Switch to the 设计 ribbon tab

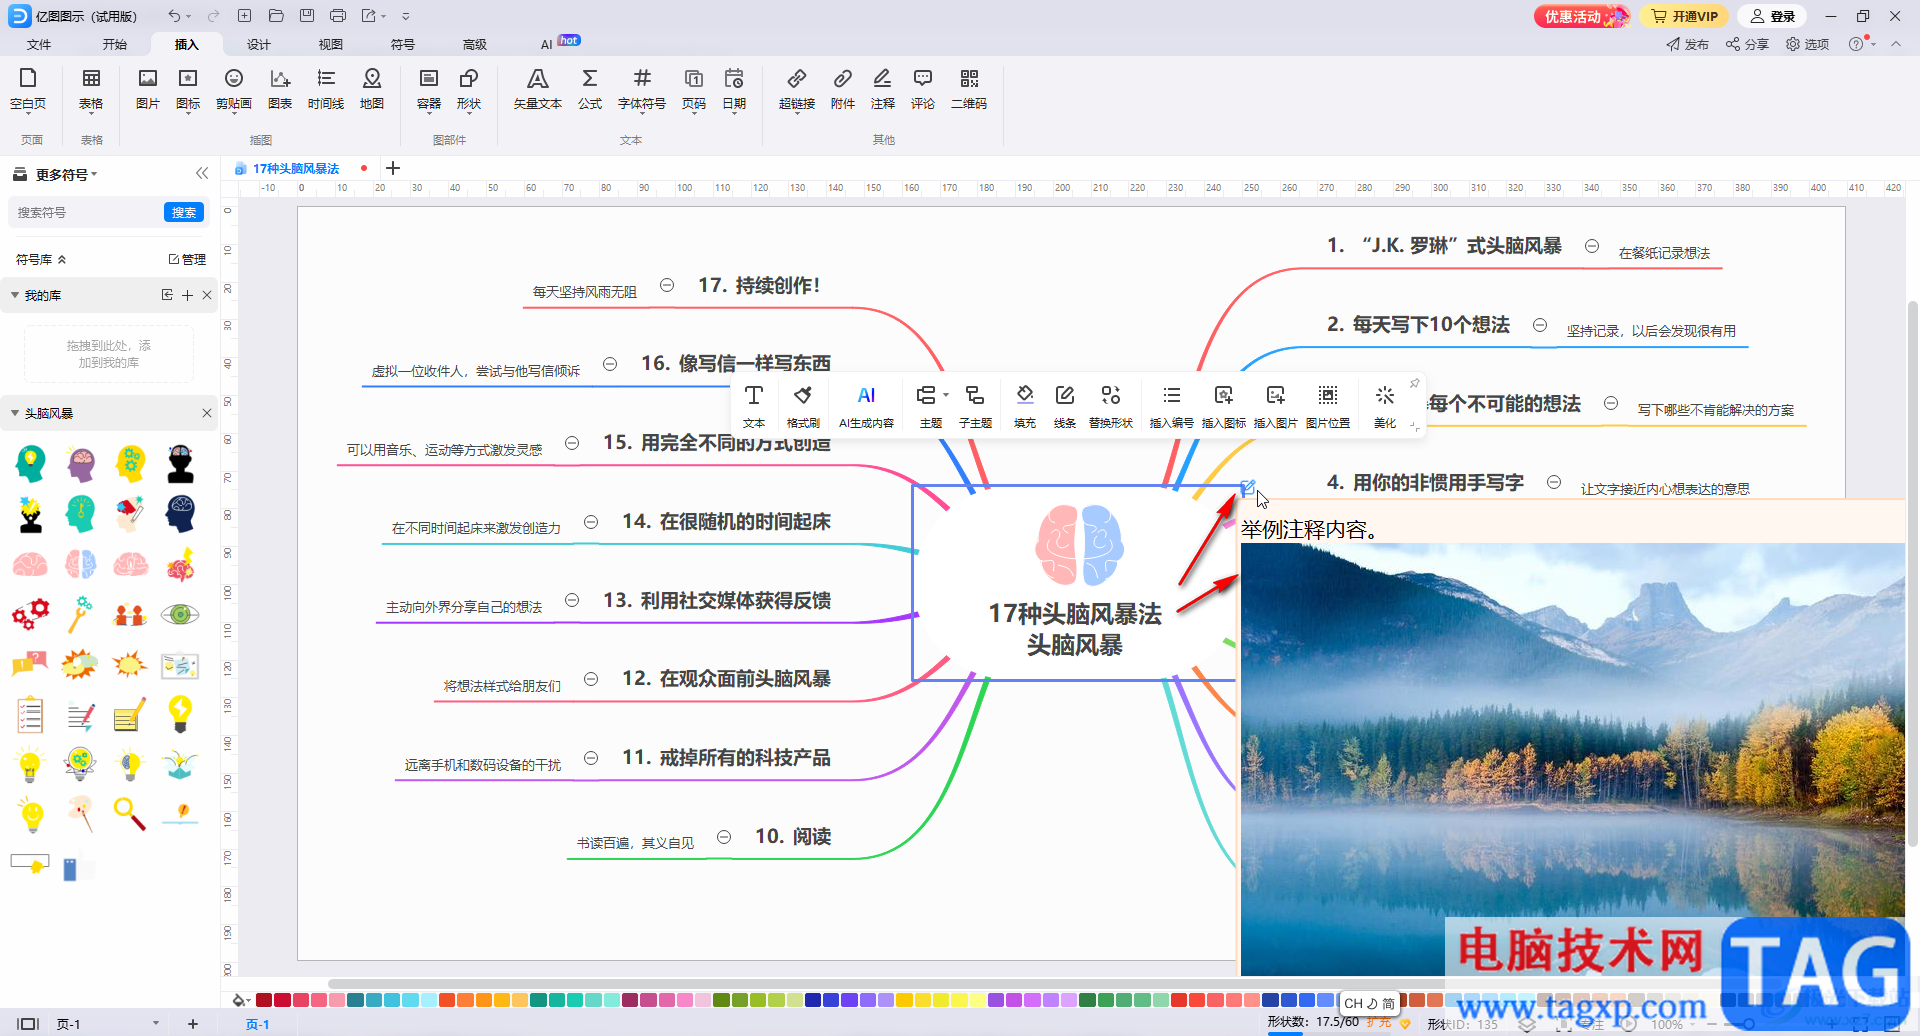[259, 44]
